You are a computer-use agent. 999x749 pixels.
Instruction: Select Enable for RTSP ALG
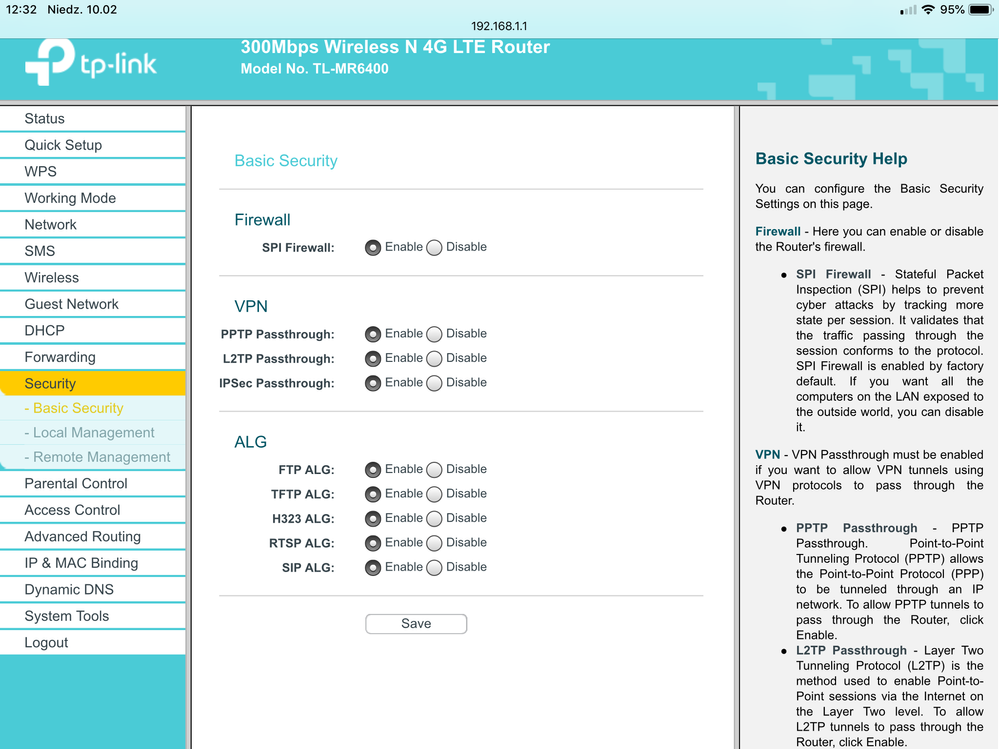373,543
